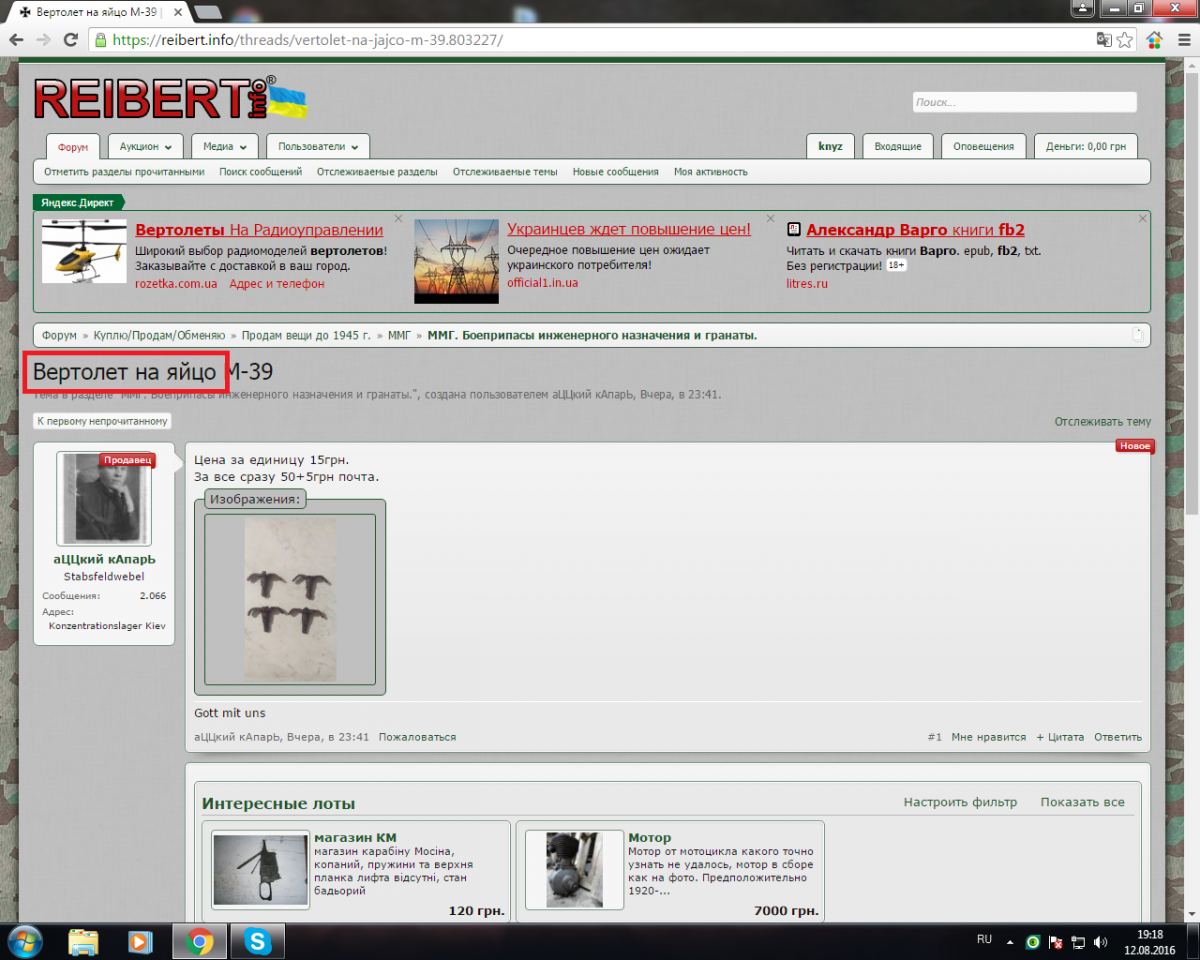
Task: Open the Chrome menu hamburger icon
Action: pyautogui.click(x=1184, y=40)
